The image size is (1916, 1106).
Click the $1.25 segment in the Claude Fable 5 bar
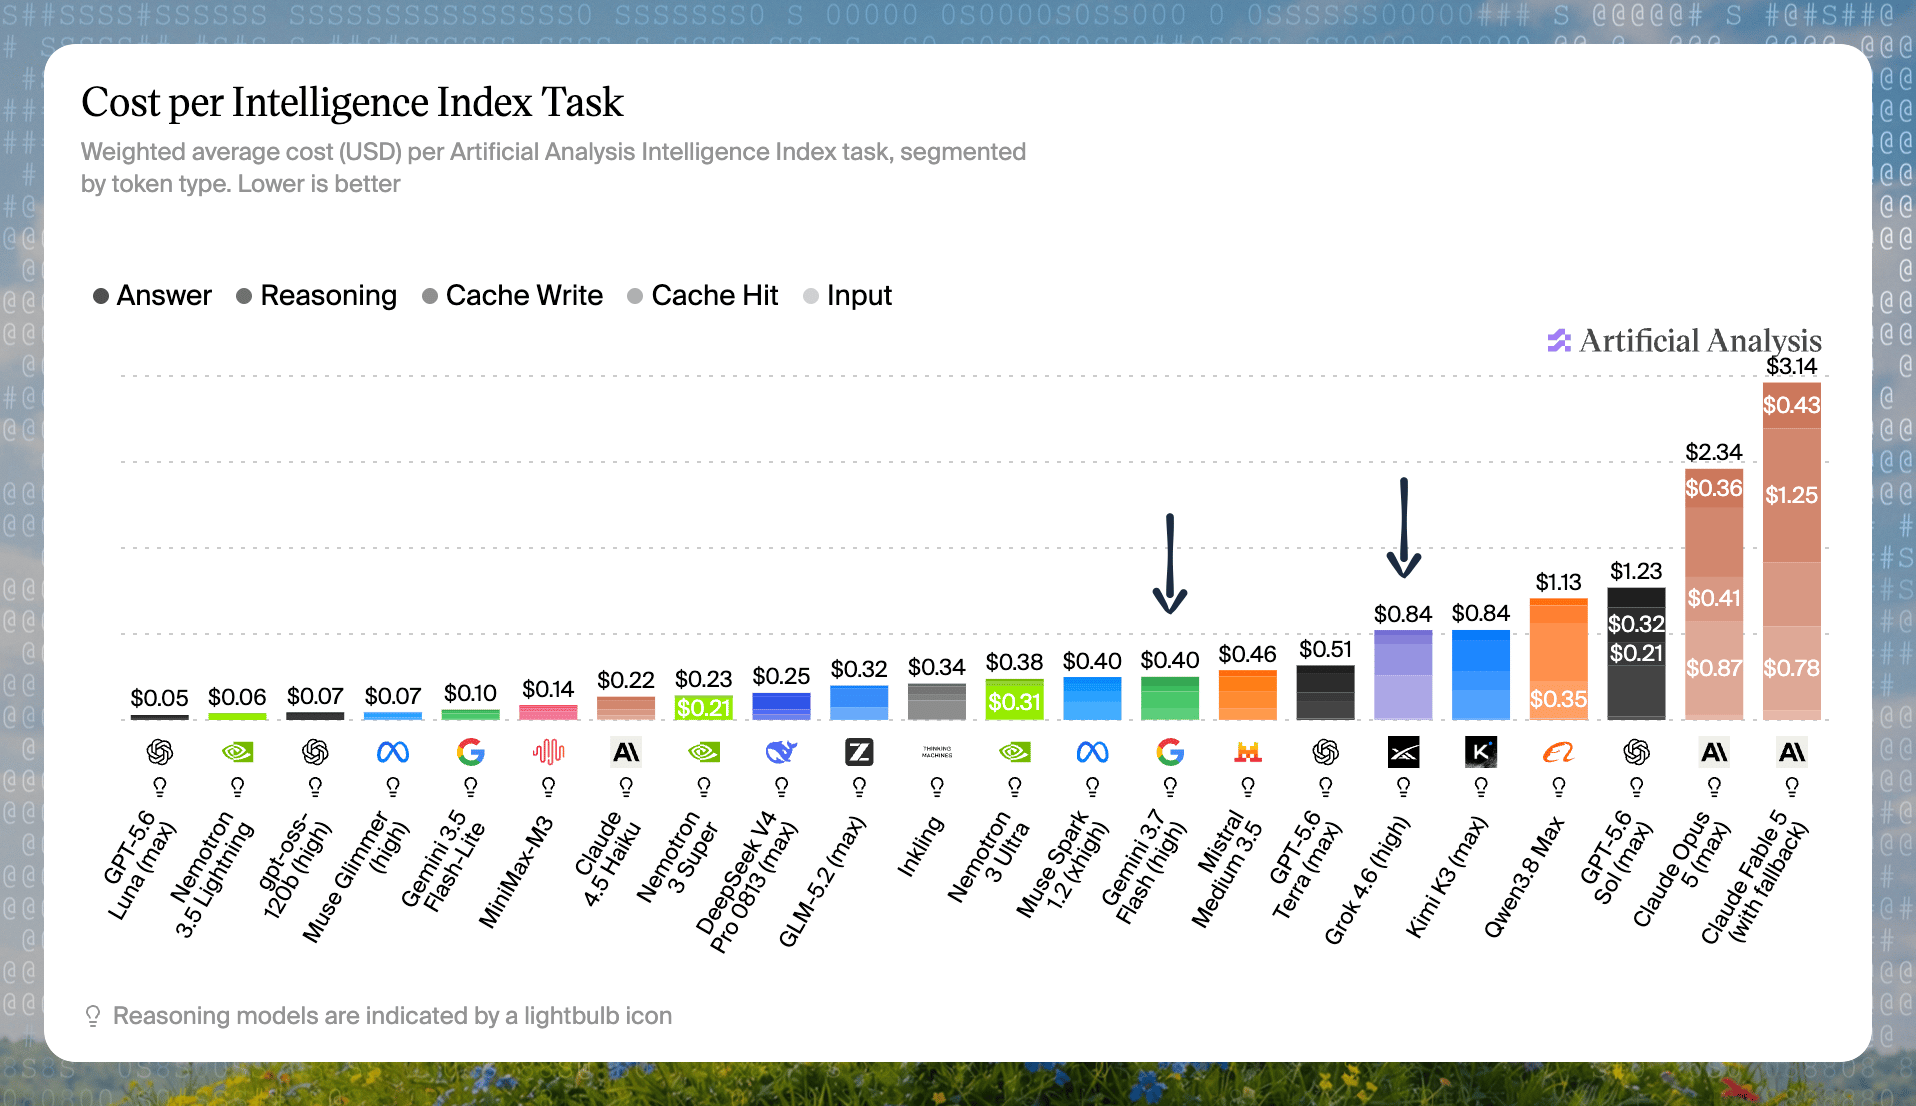click(1792, 496)
